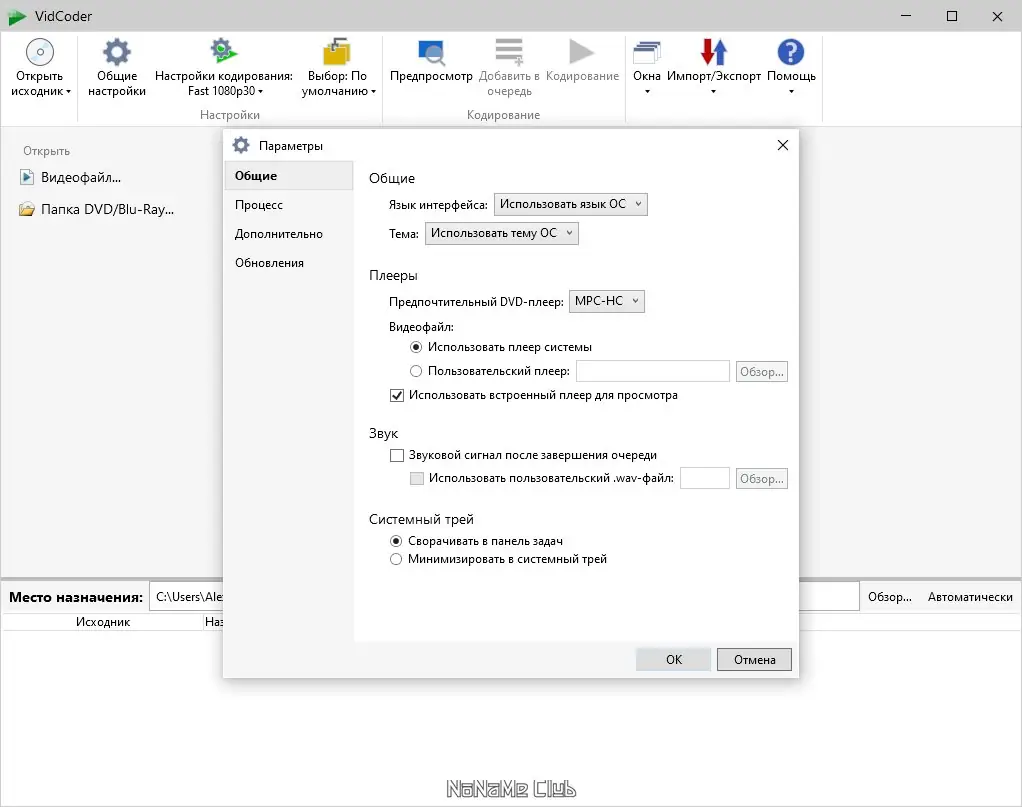Toggle the custom .wav-файл checkbox

tap(416, 478)
